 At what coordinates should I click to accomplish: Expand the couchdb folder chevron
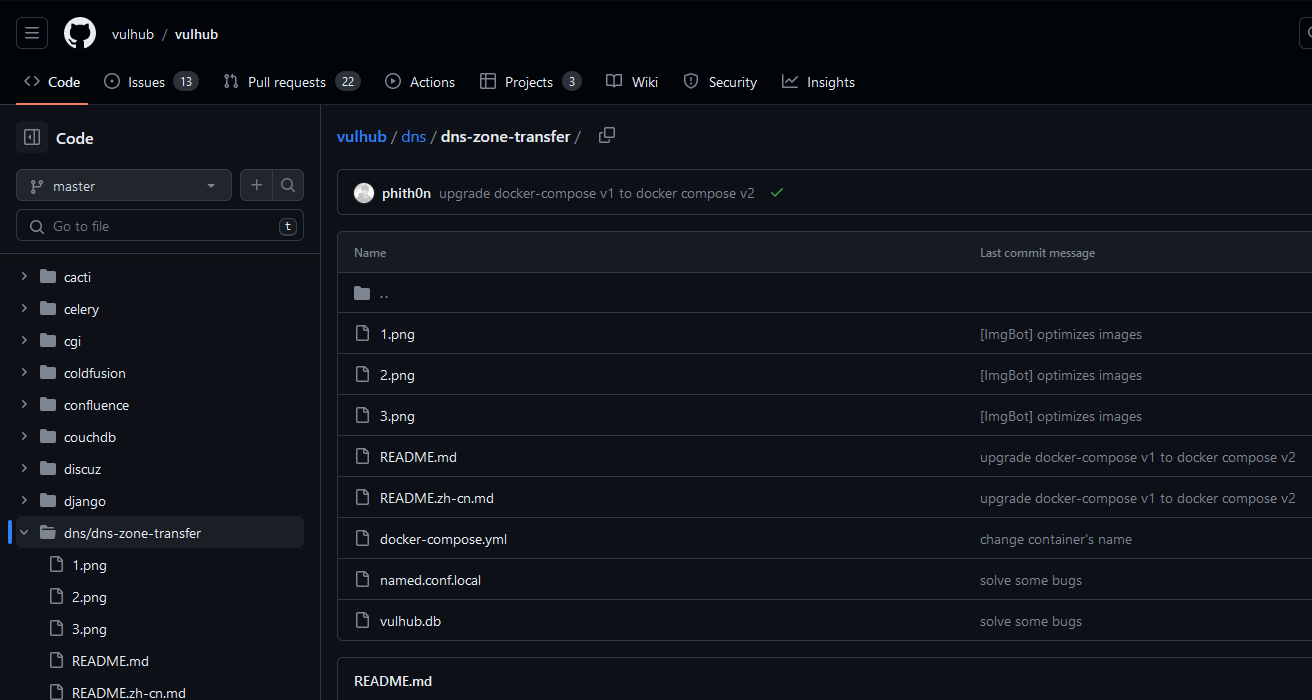(24, 436)
